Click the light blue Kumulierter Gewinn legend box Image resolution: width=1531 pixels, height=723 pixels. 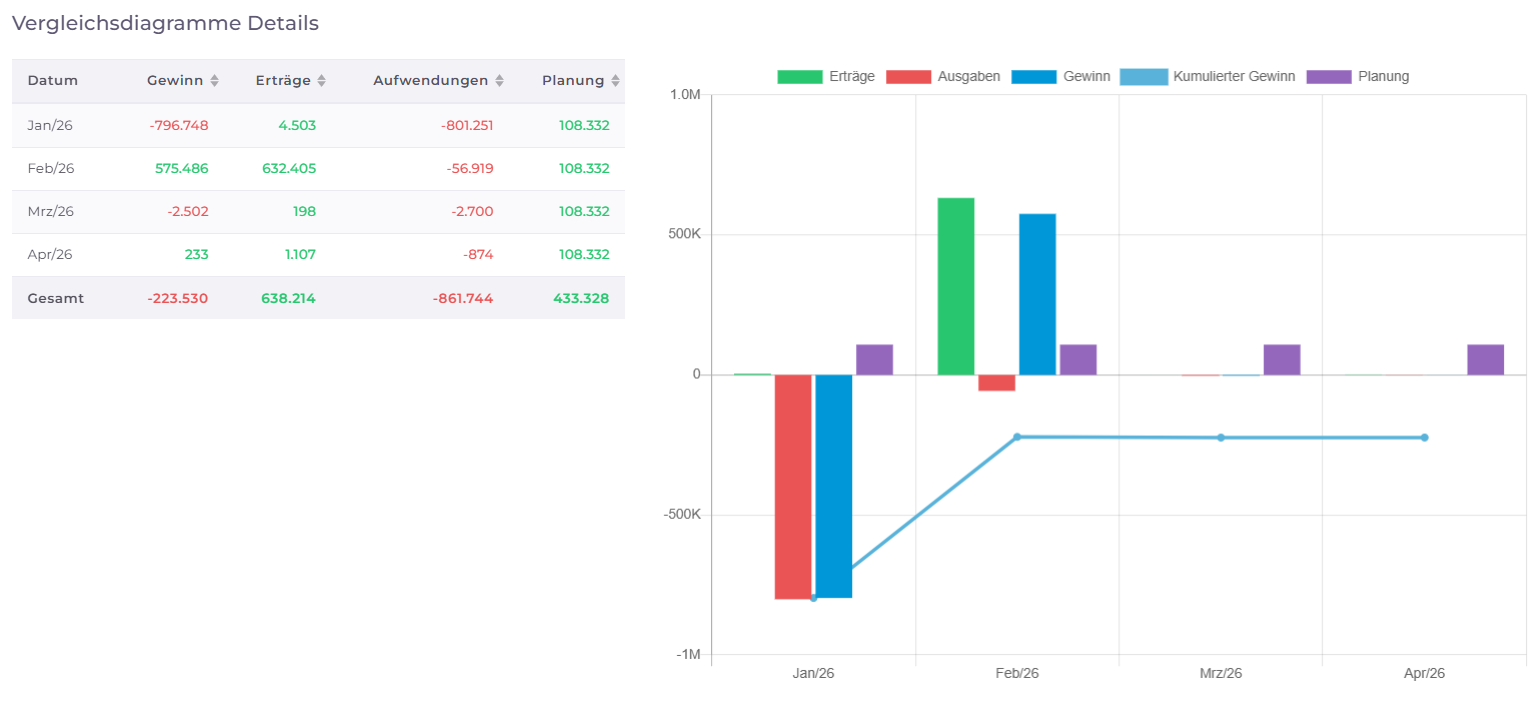(1143, 77)
